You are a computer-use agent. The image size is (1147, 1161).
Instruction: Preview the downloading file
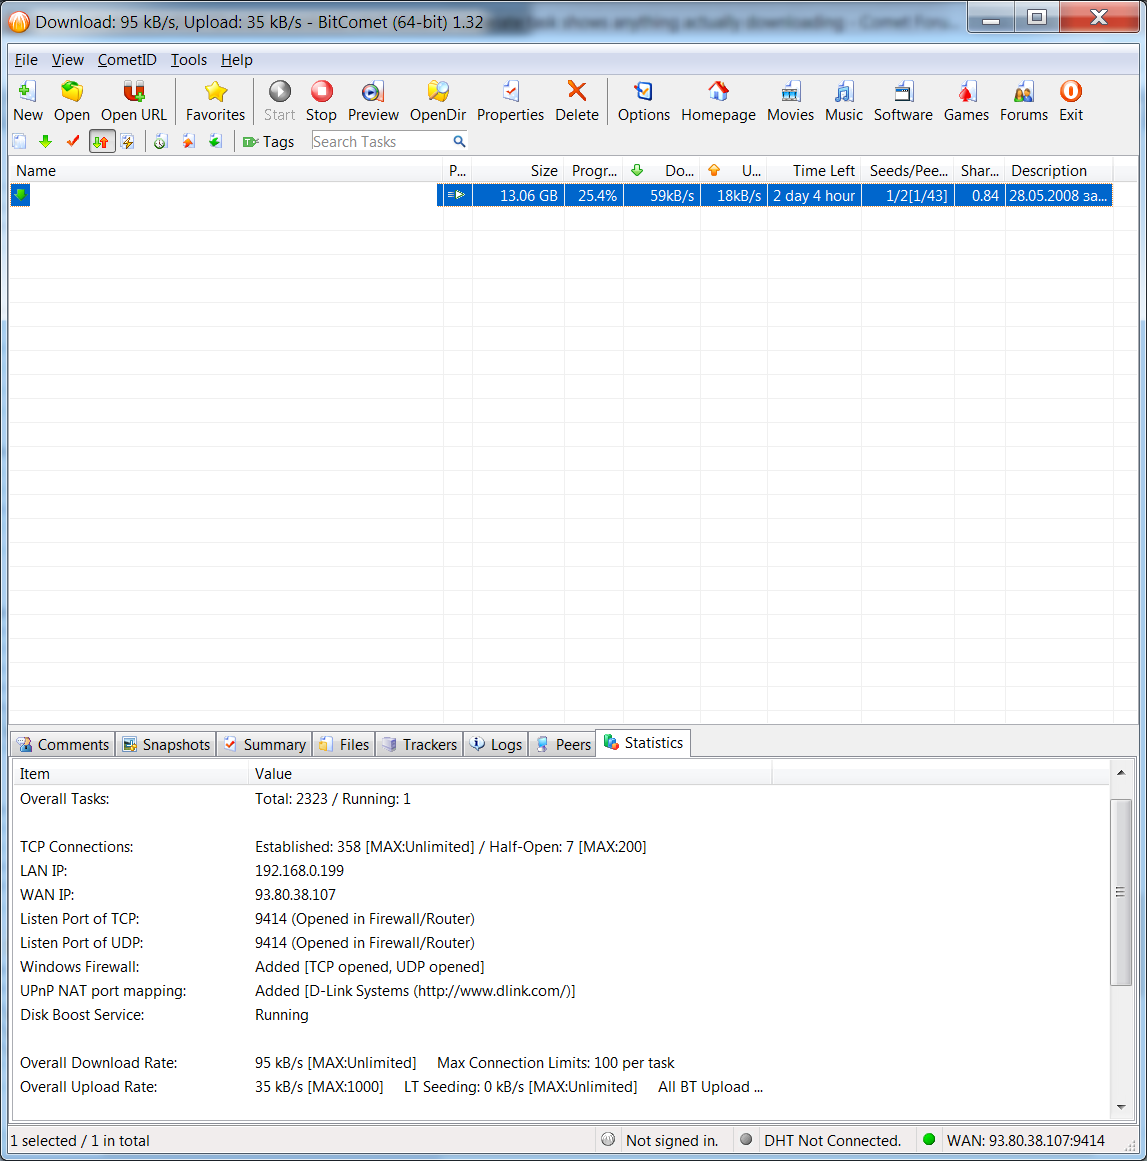(373, 101)
